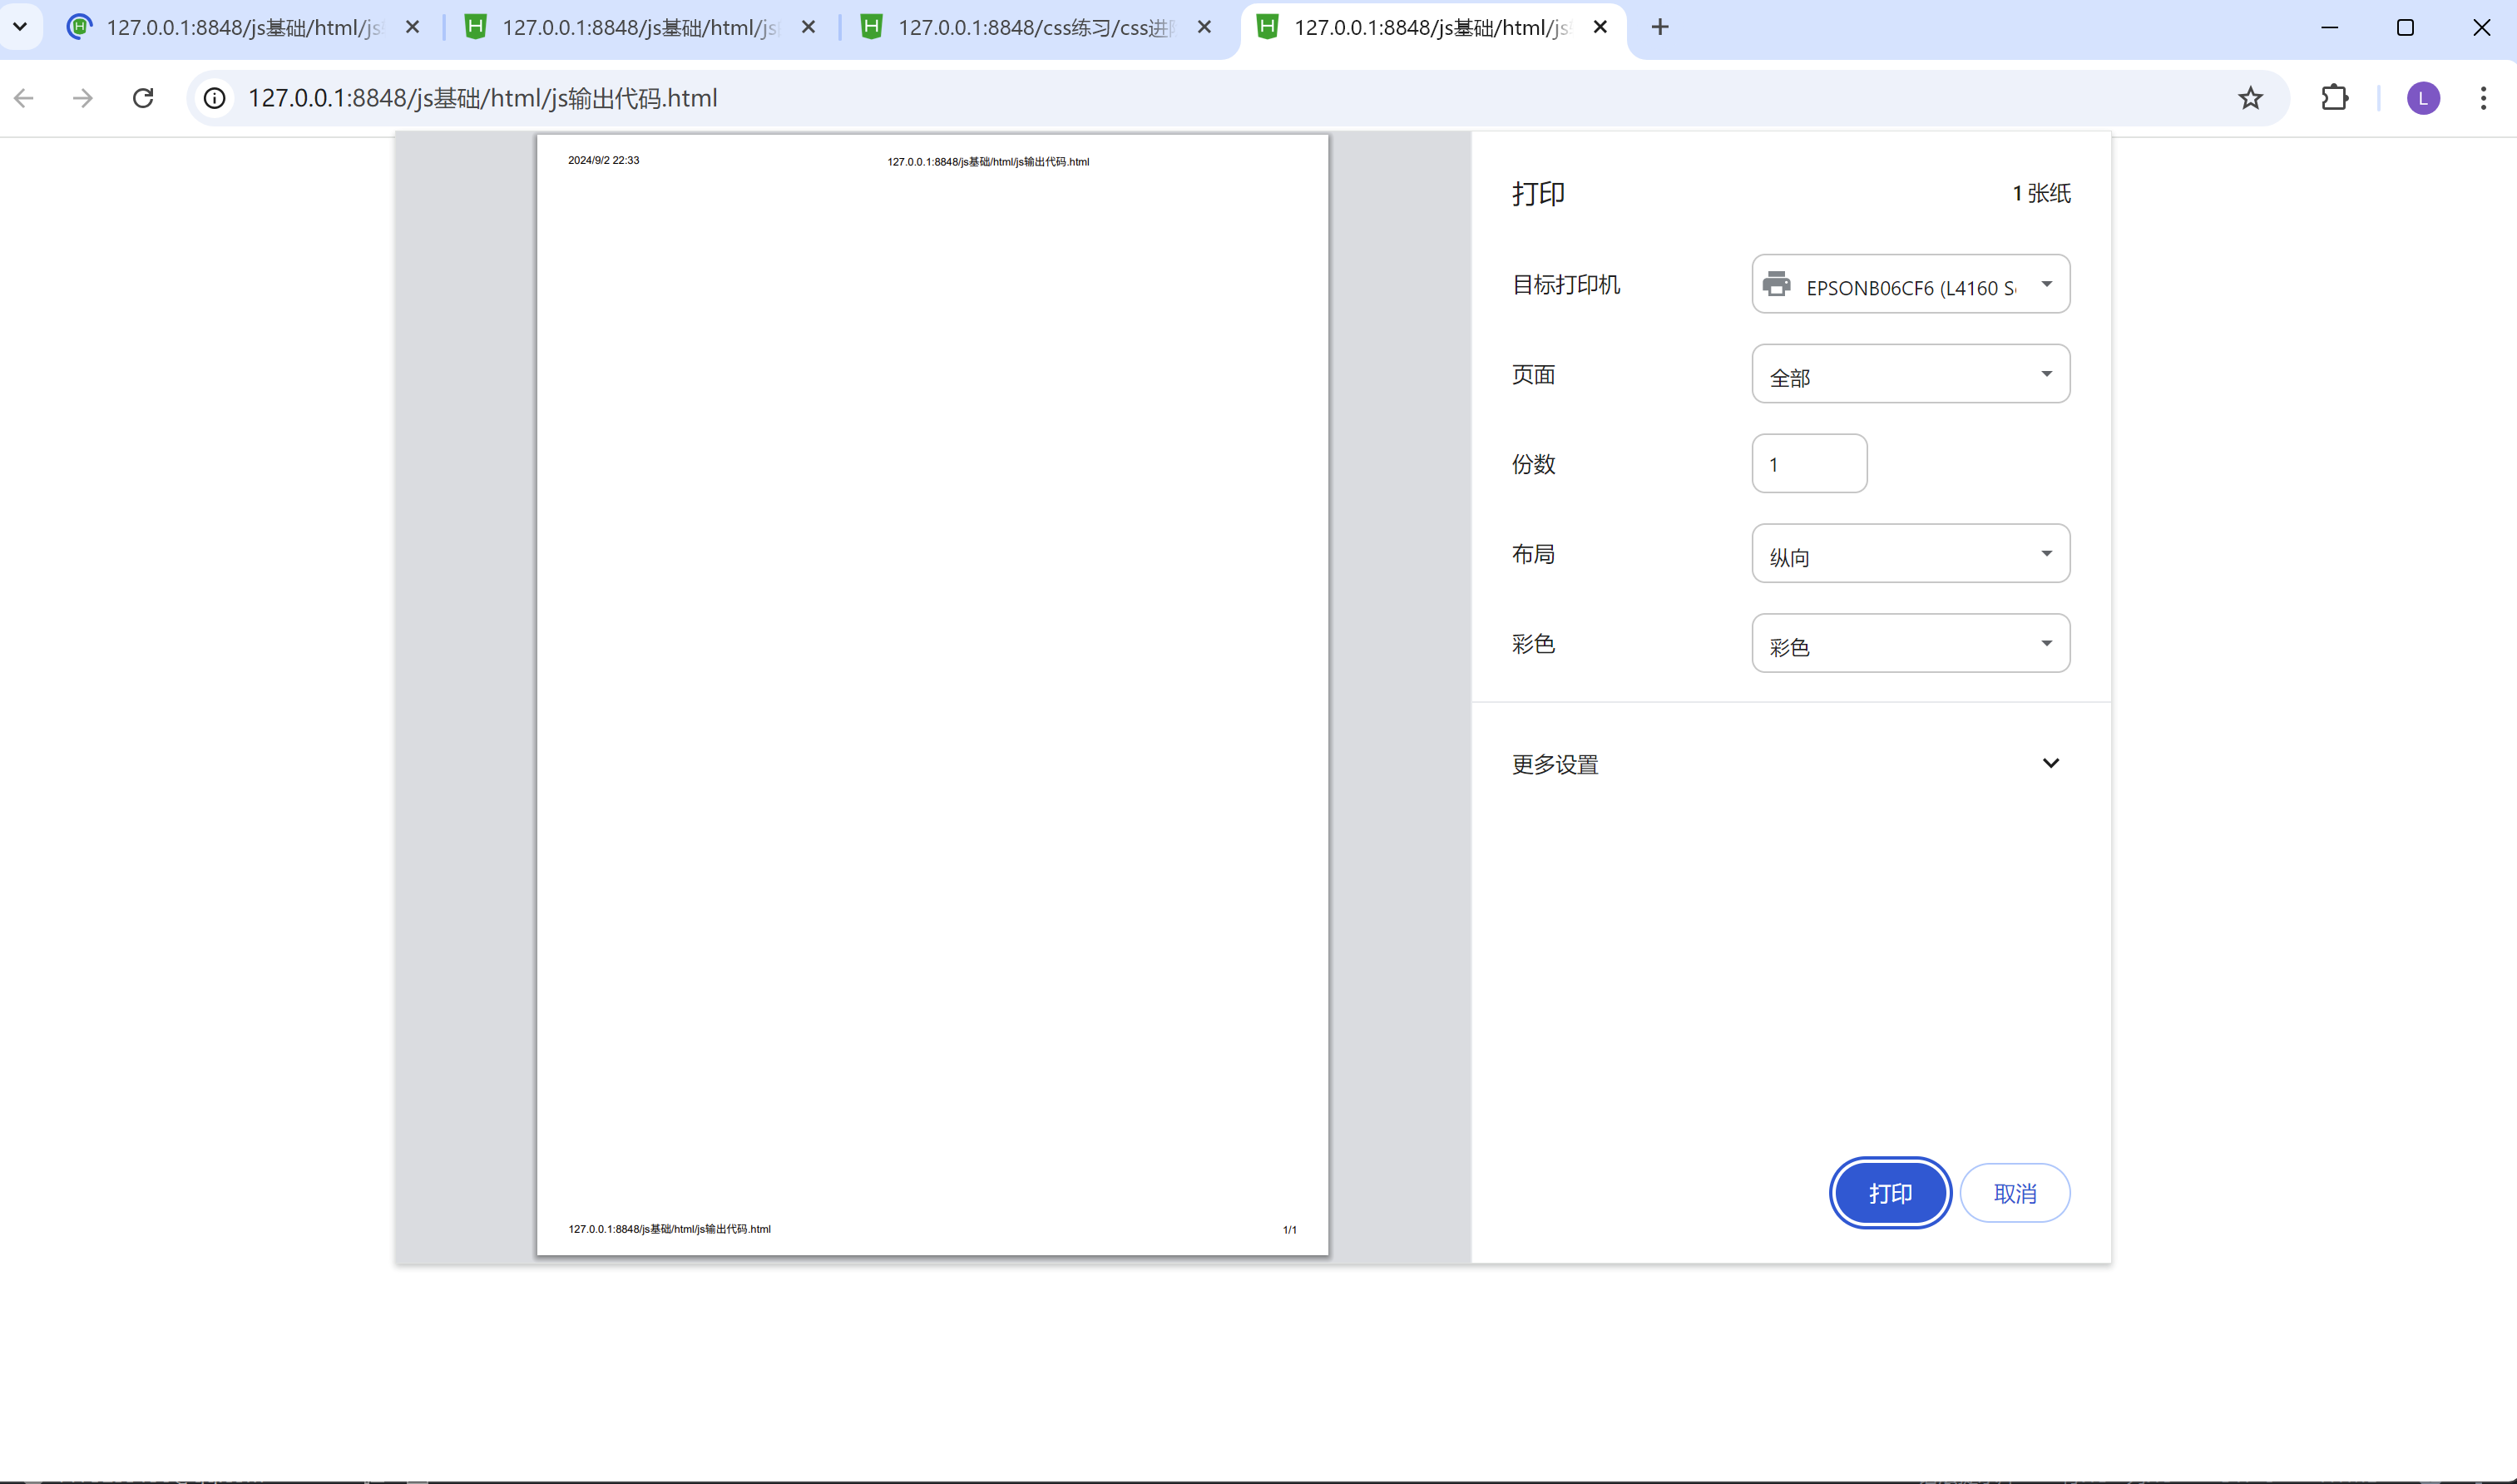Open the 彩色 color mode dropdown

tap(1910, 644)
